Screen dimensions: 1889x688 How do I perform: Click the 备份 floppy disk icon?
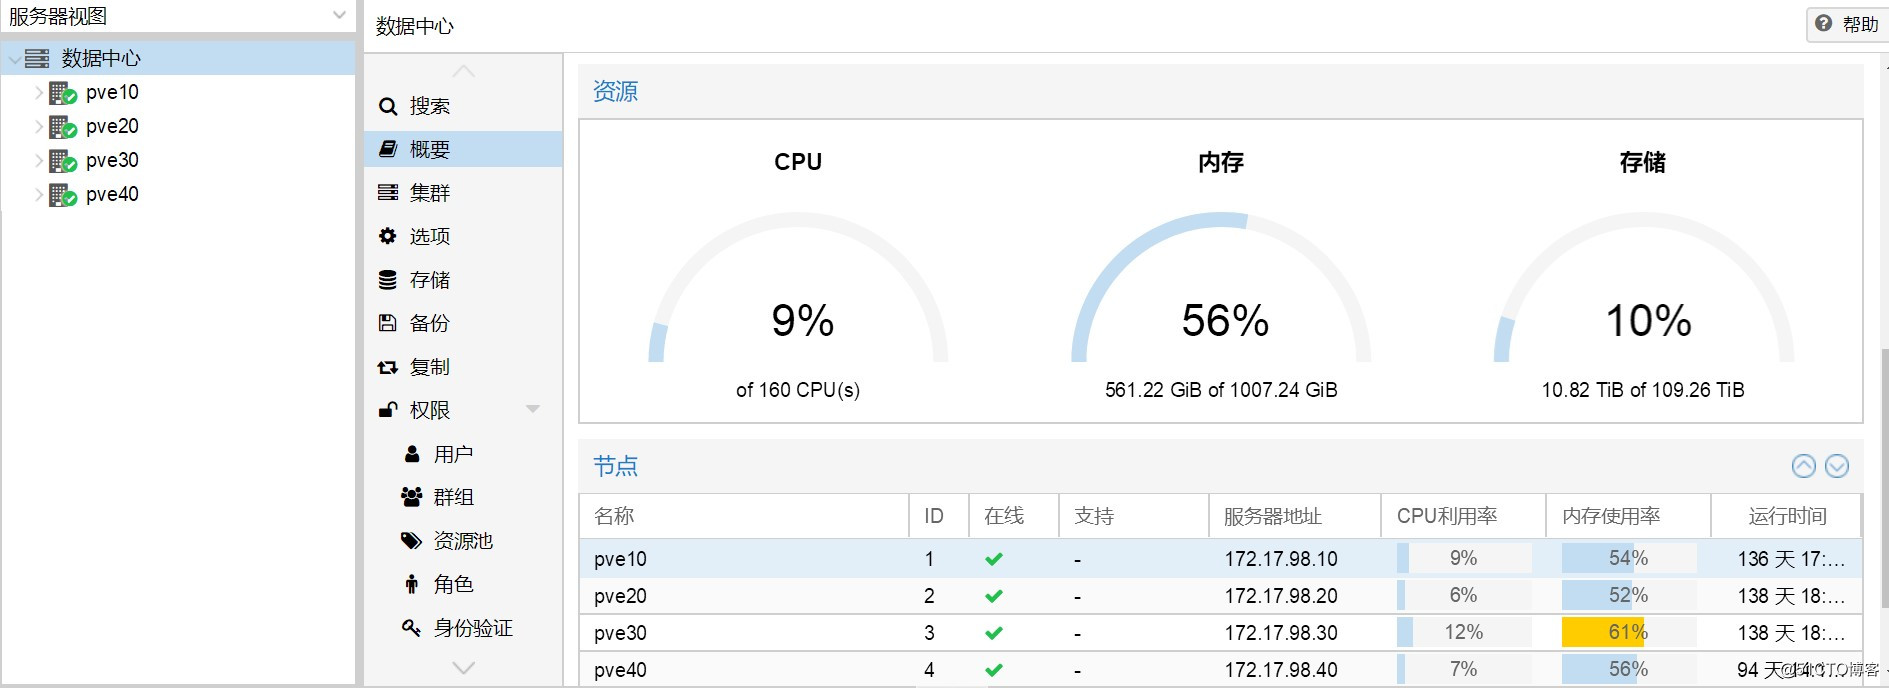(x=388, y=323)
